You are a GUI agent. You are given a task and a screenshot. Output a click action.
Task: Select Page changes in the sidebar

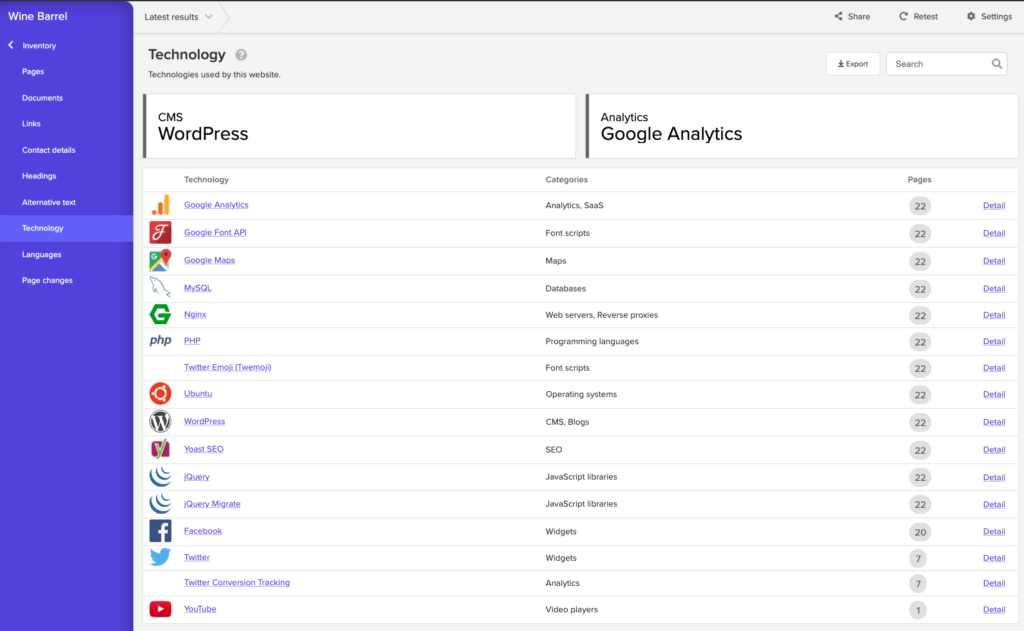tap(47, 280)
